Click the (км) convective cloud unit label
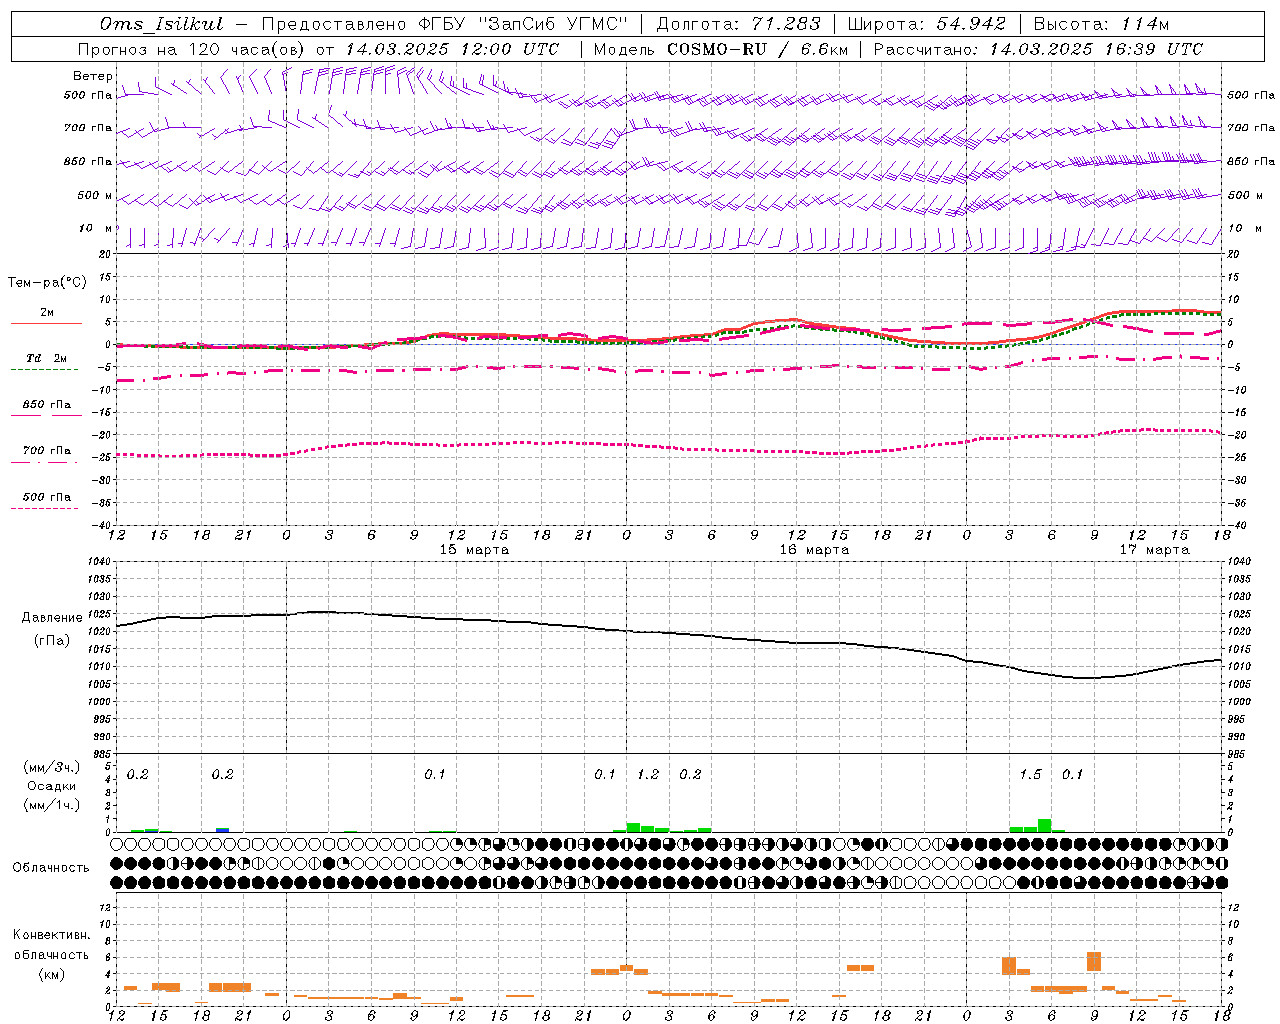Viewport: 1280px width, 1024px height. click(51, 974)
